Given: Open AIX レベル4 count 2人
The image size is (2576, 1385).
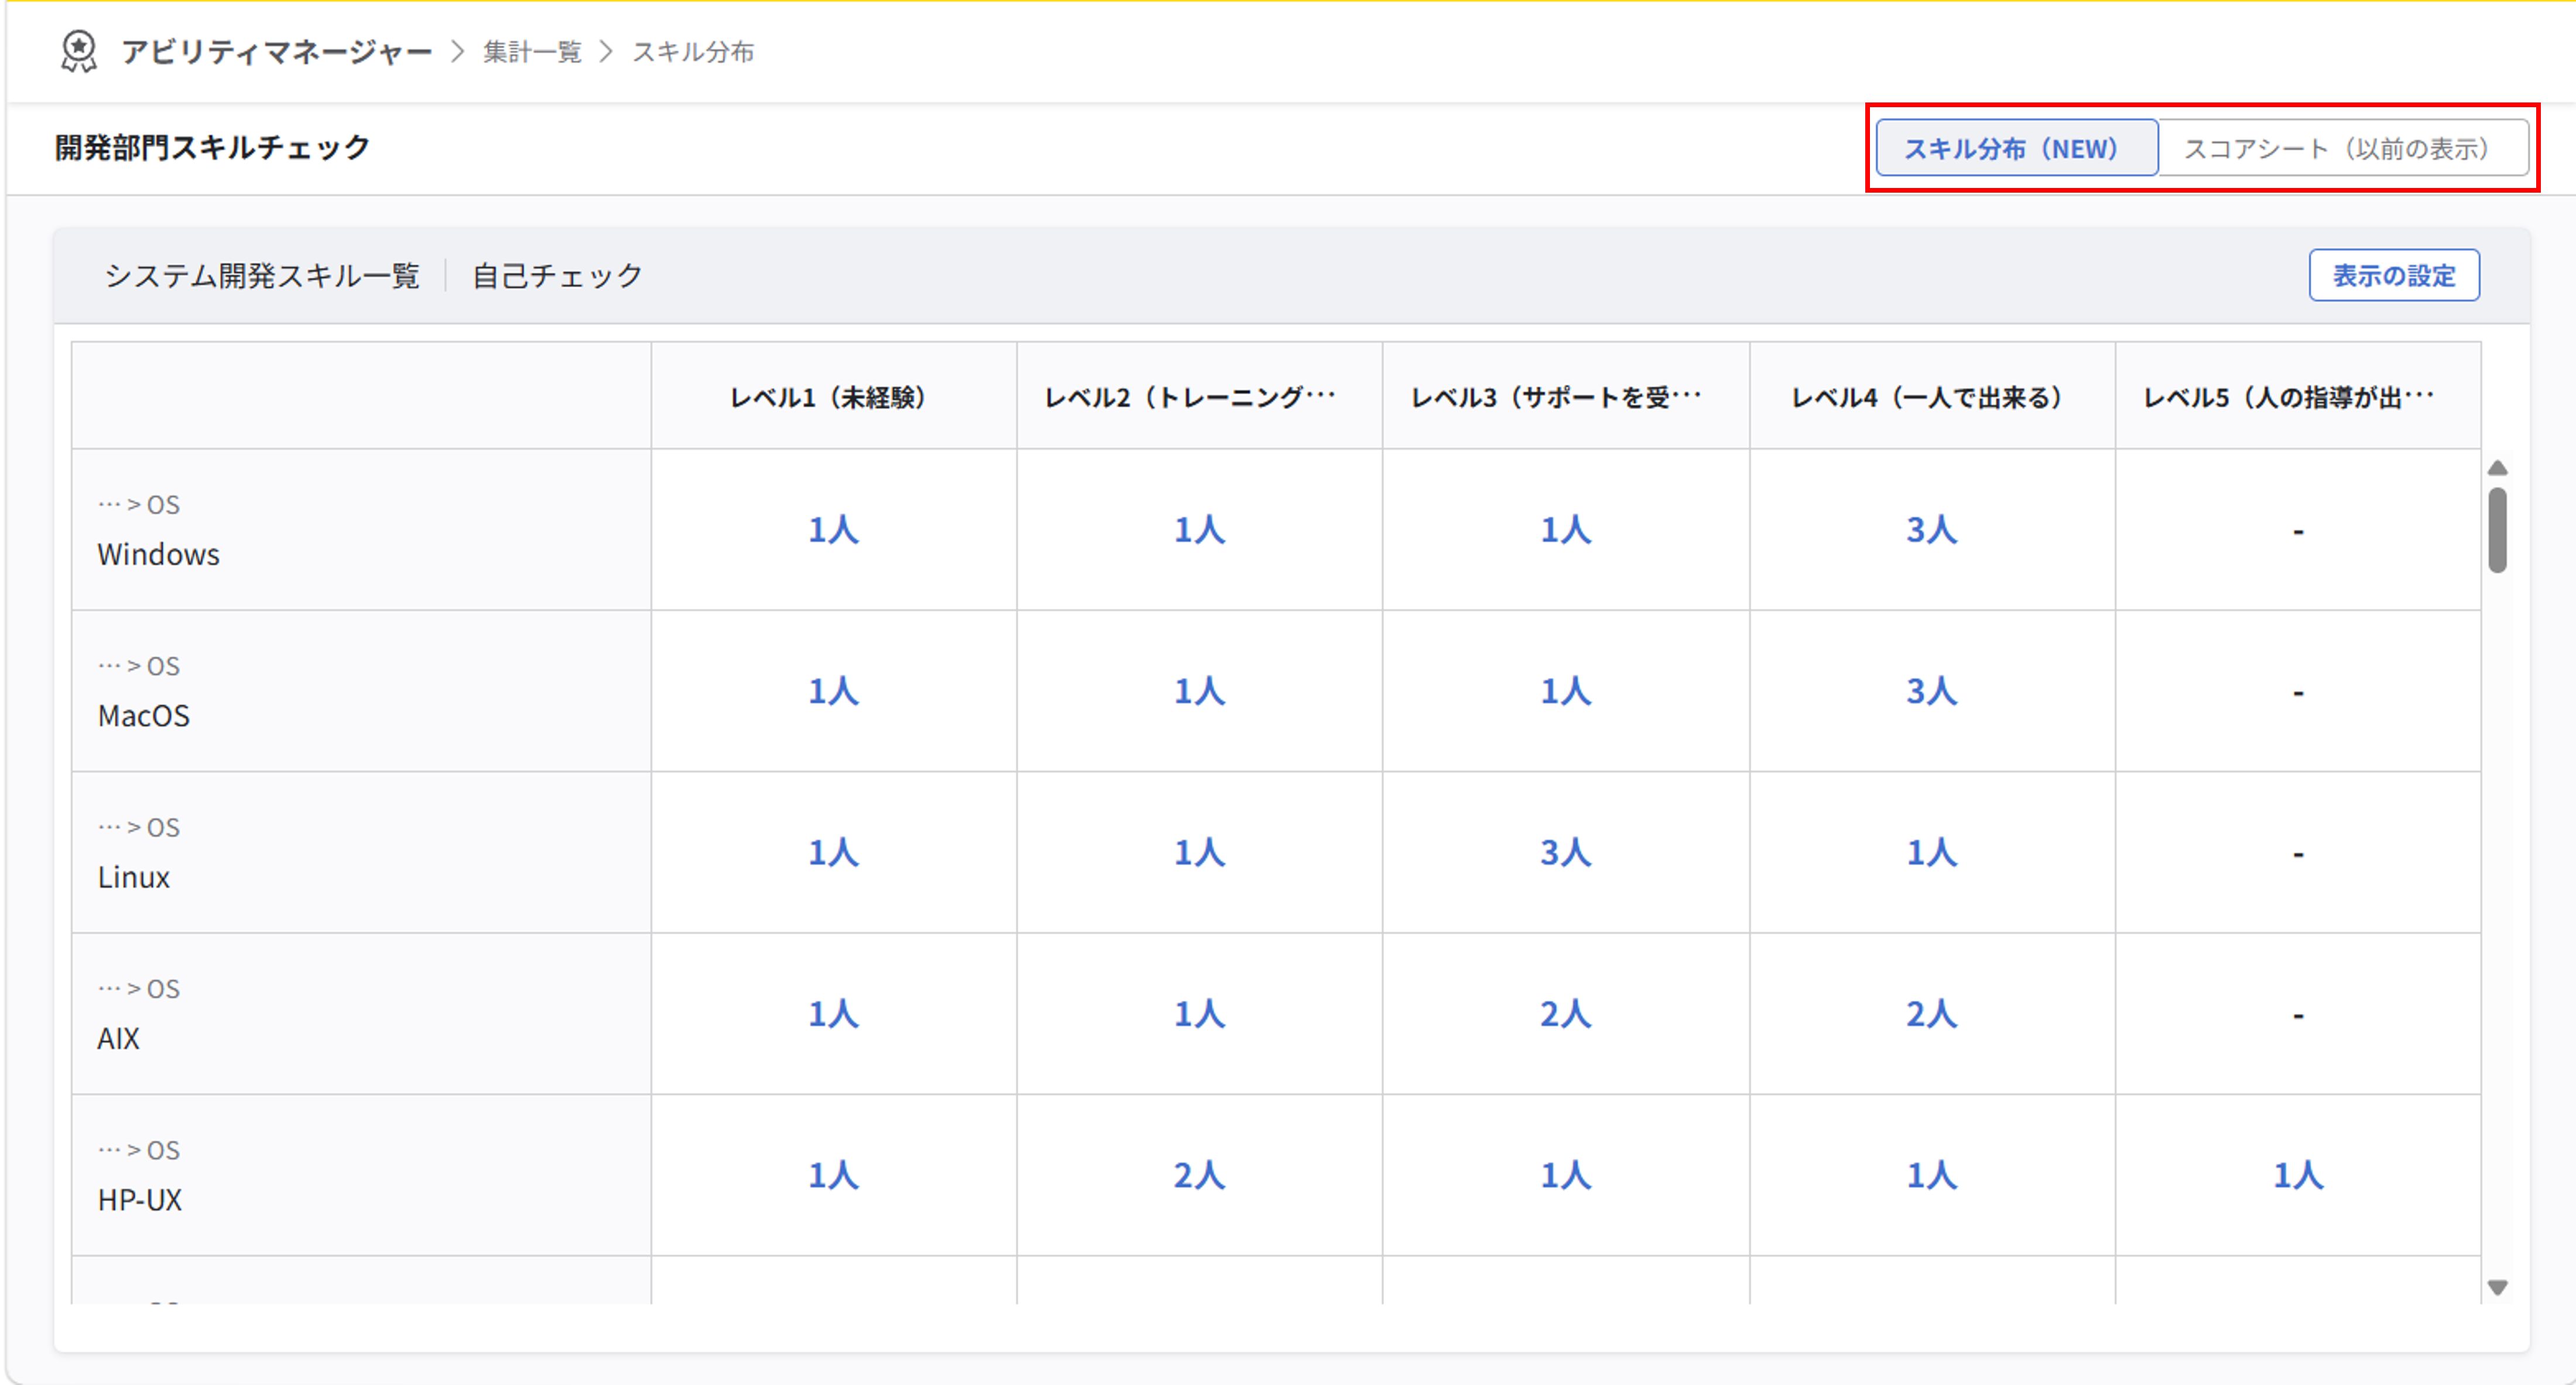Looking at the screenshot, I should (x=1932, y=1014).
